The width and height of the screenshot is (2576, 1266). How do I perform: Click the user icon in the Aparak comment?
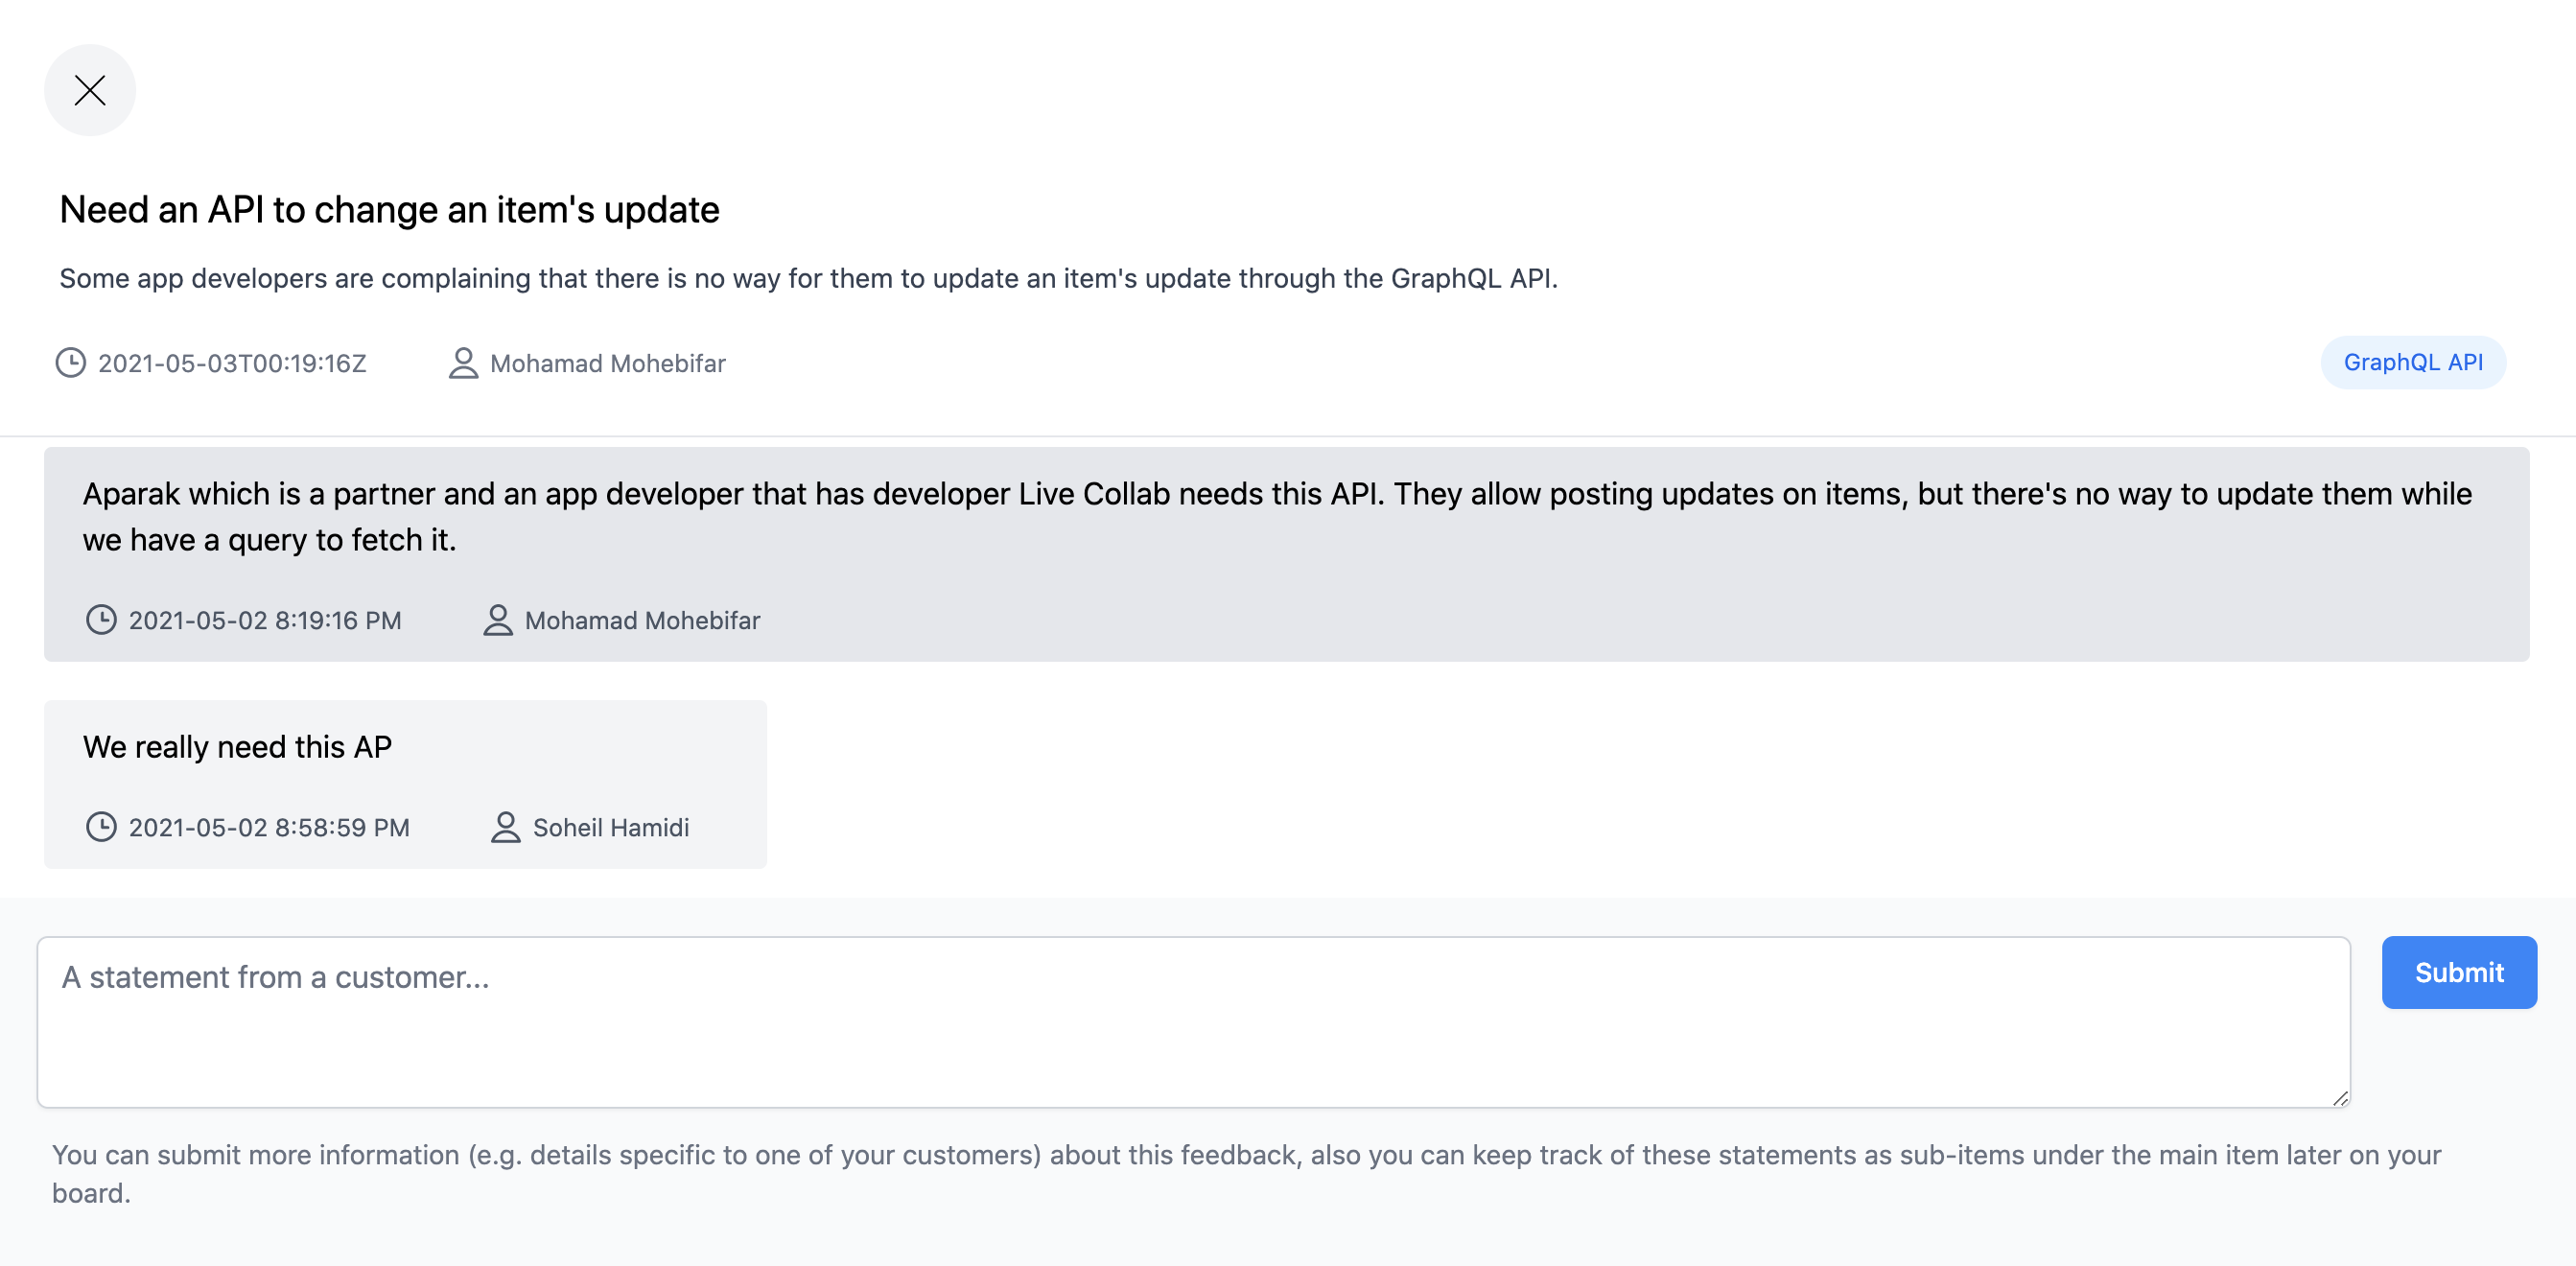[x=498, y=620]
